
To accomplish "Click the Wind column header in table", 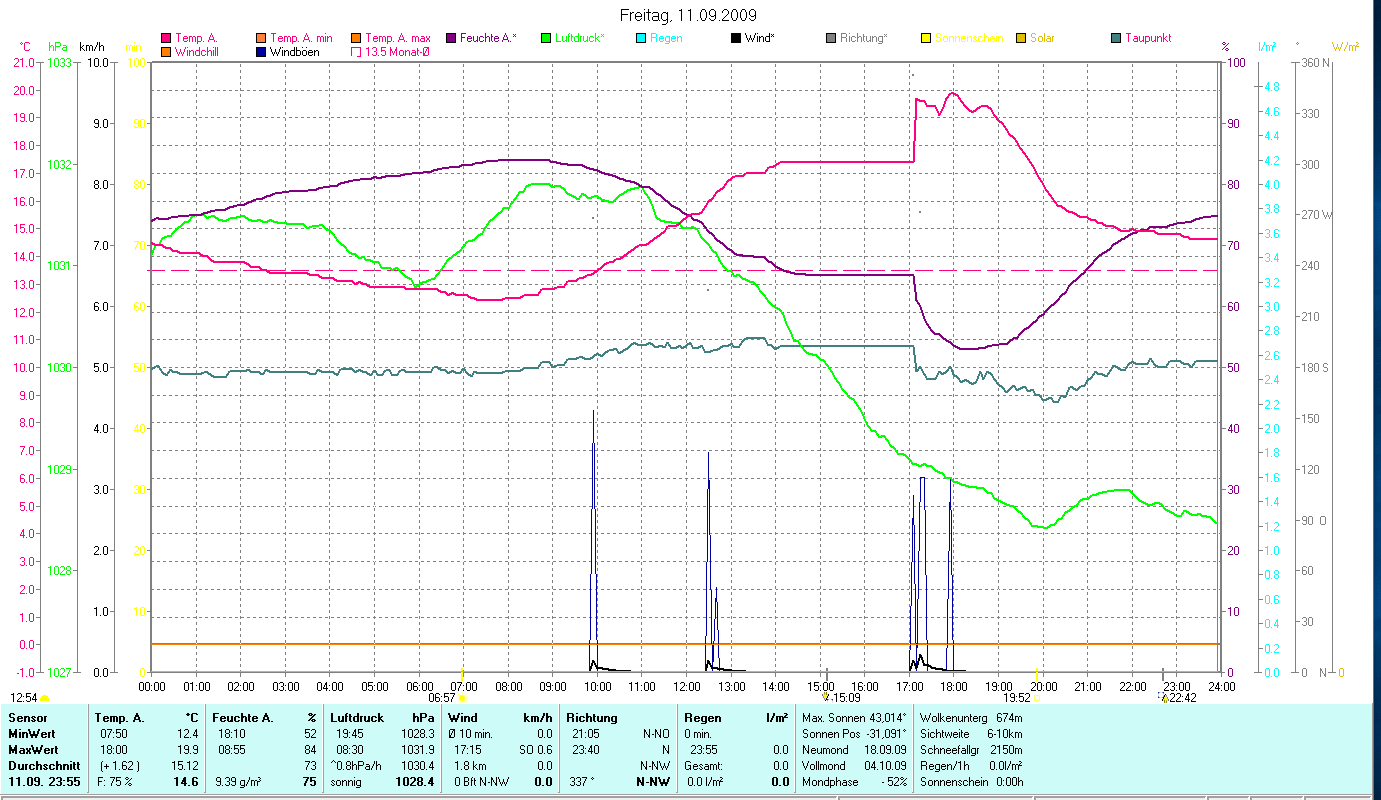I will point(463,718).
